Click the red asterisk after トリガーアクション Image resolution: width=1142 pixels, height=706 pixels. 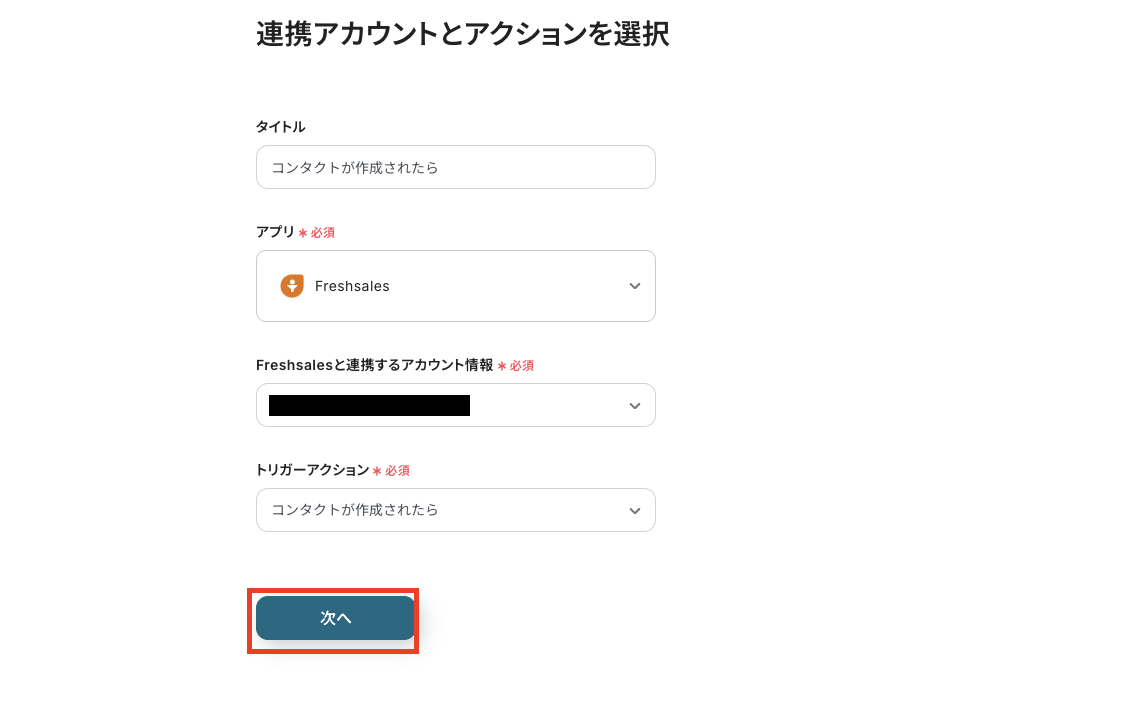click(377, 471)
